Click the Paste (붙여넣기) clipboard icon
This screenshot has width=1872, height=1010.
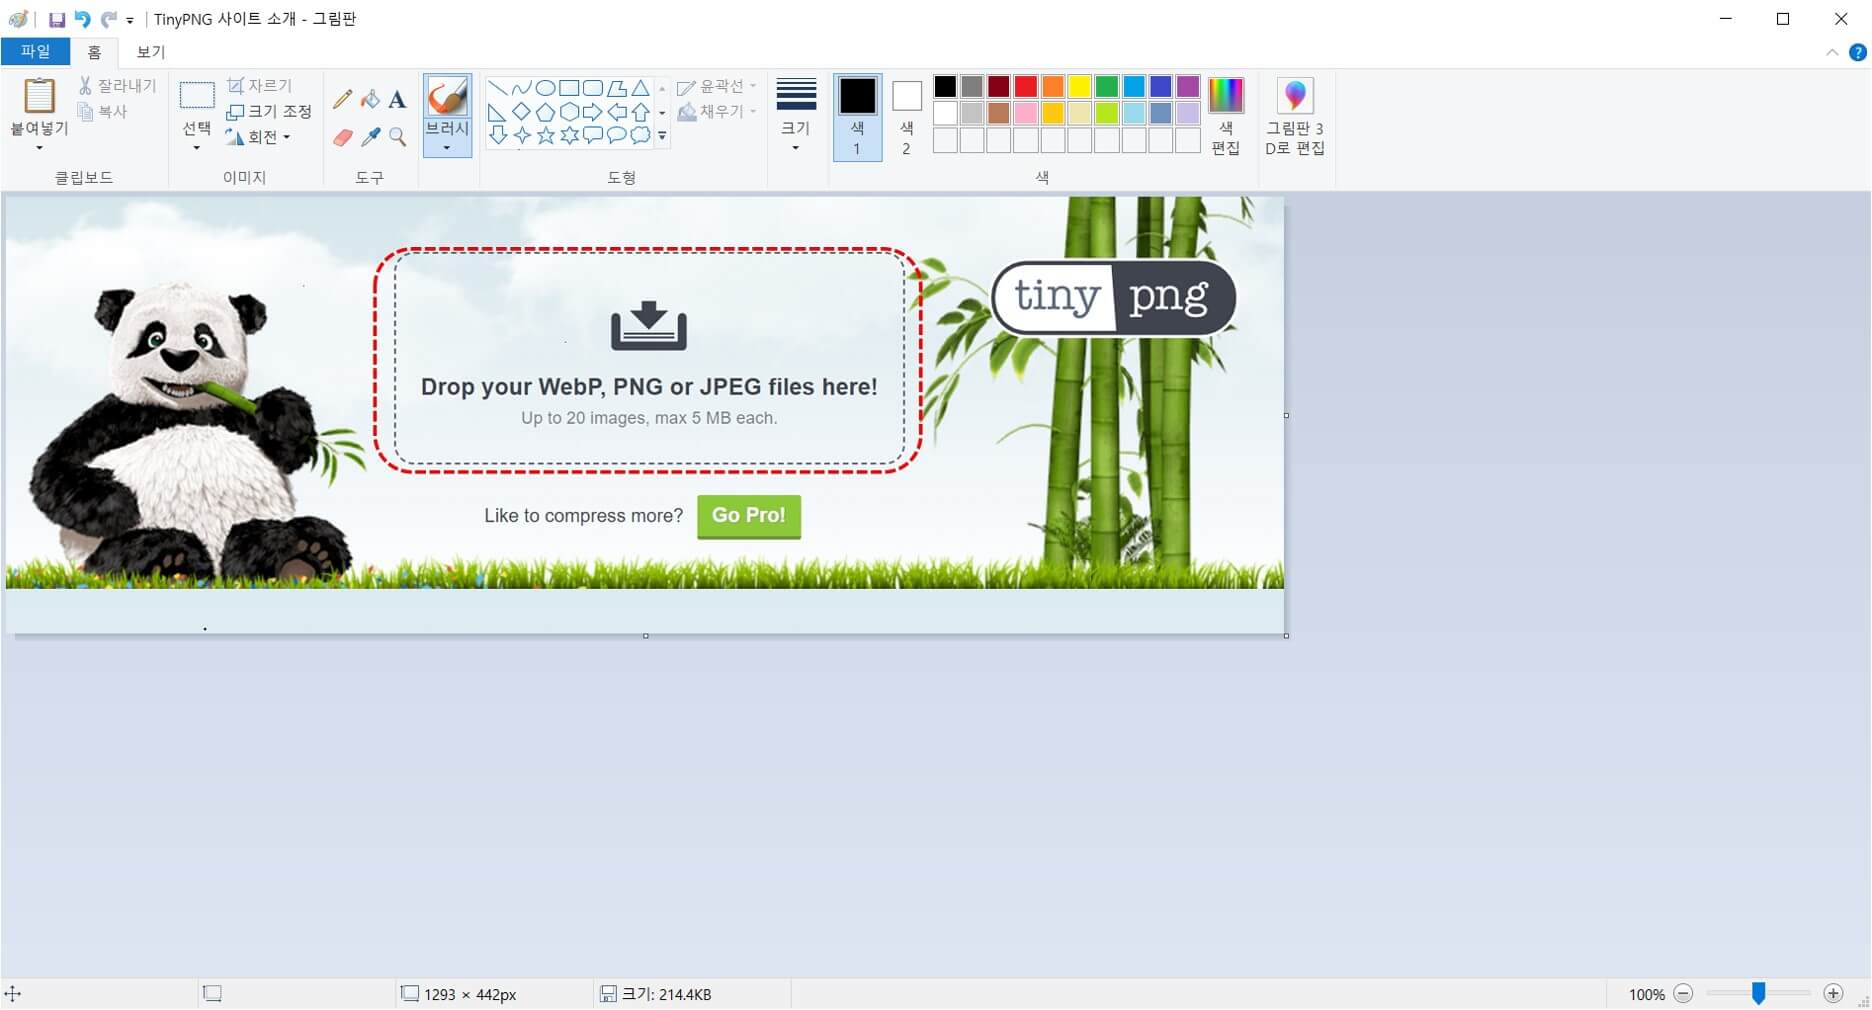pos(39,96)
